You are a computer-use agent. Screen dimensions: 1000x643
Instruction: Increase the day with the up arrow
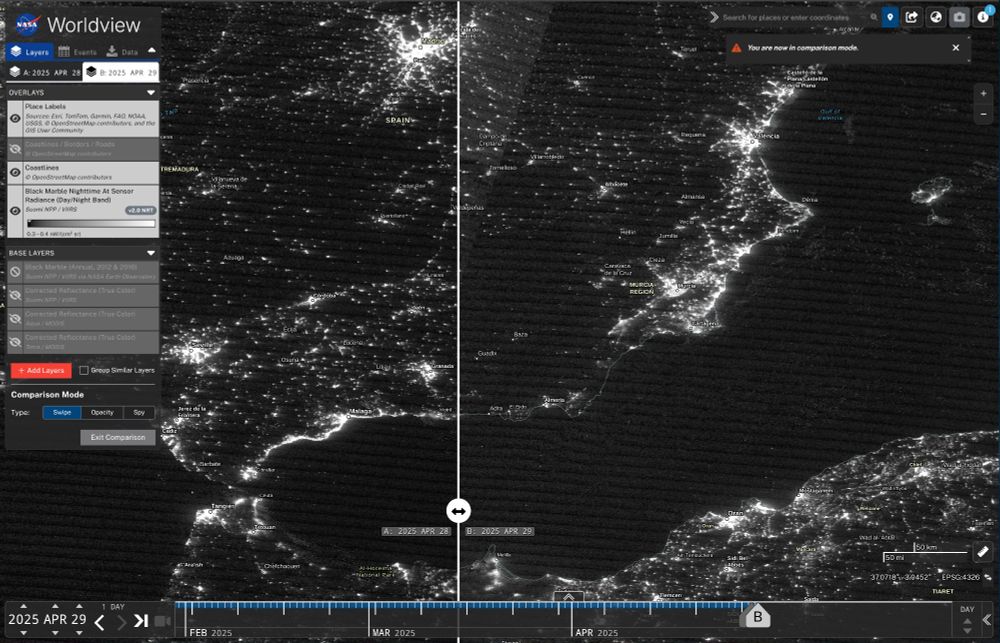79,606
